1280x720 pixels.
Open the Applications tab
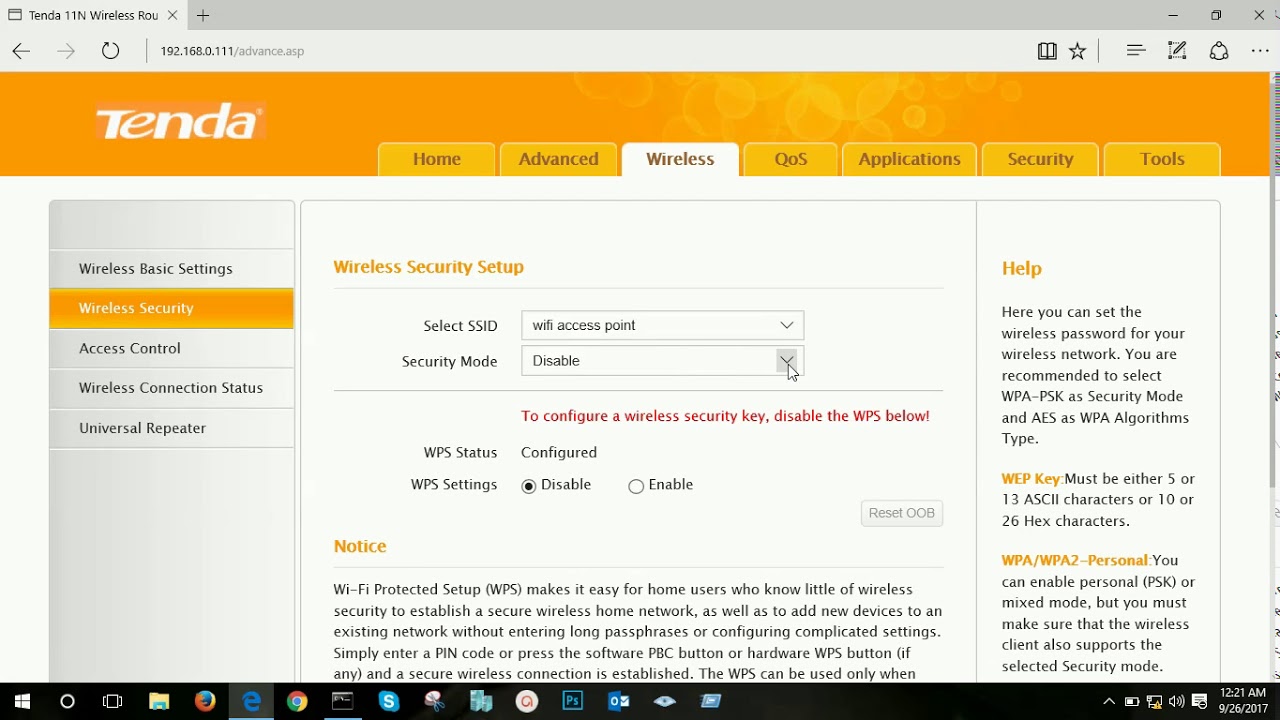[x=909, y=160]
